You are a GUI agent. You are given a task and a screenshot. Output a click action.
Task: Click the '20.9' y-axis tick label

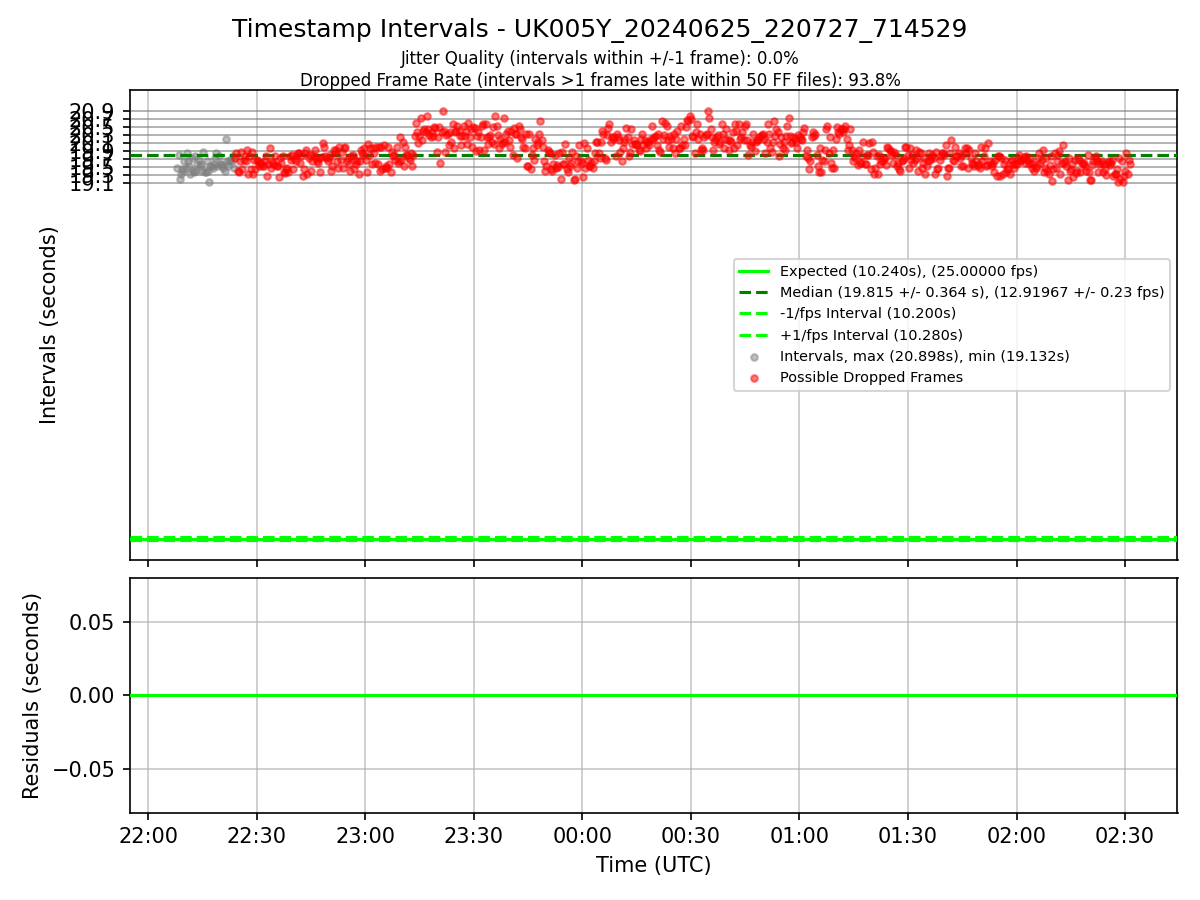(x=92, y=111)
